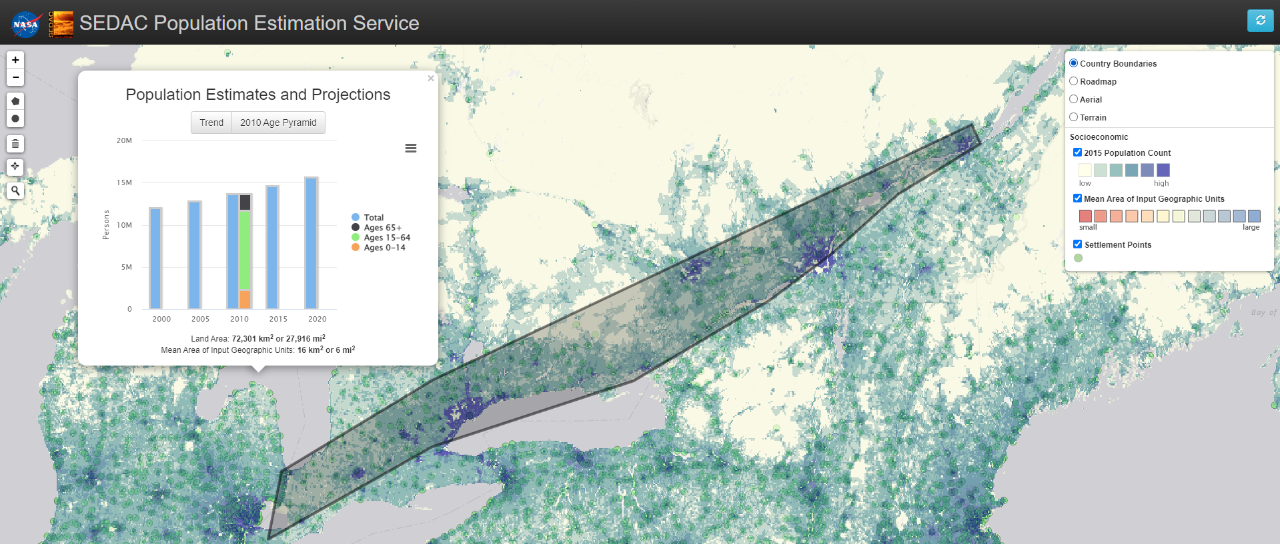The width and height of the screenshot is (1280, 544).
Task: Open the chart hamburger context menu
Action: coord(411,148)
